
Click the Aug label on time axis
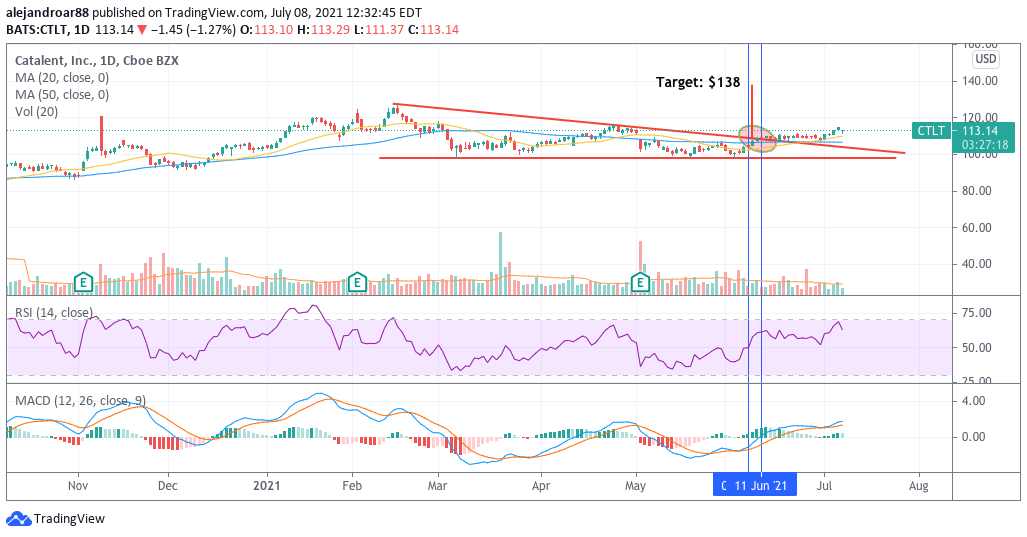(919, 486)
